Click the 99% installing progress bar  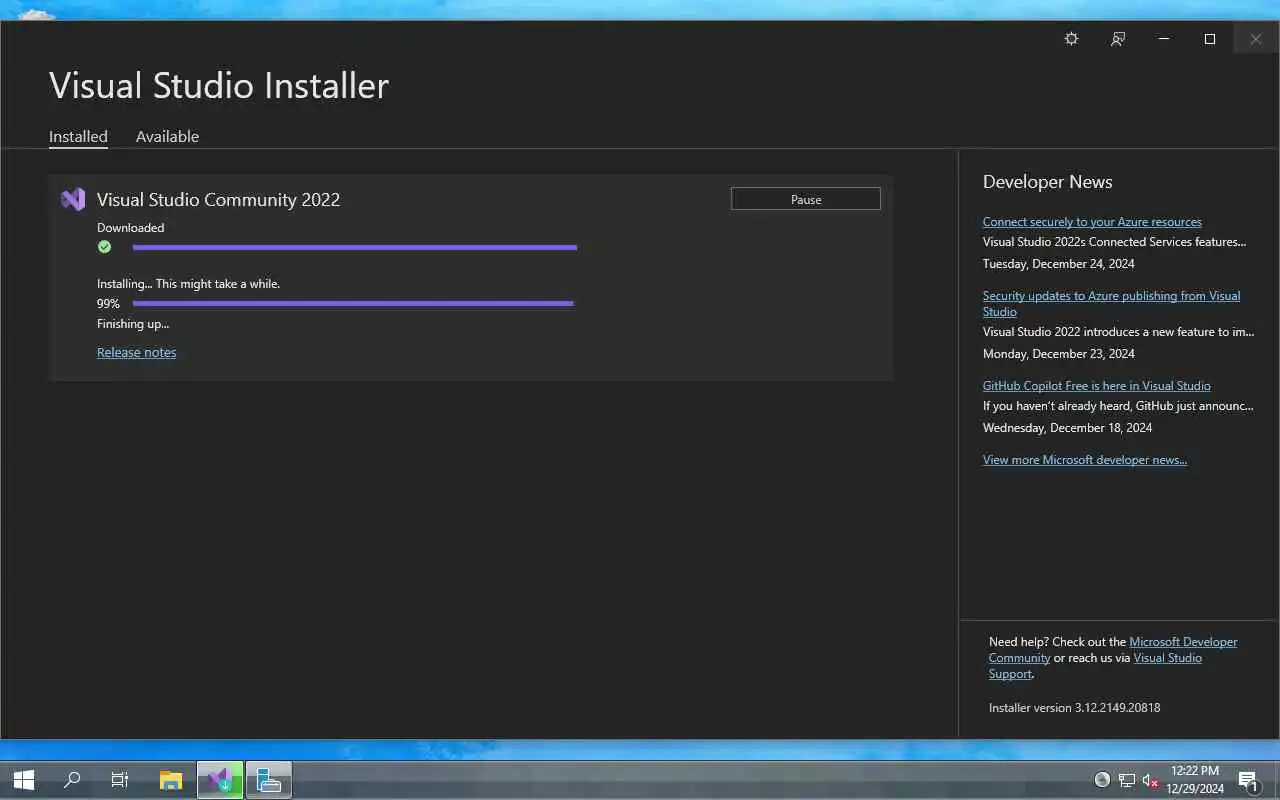[353, 303]
